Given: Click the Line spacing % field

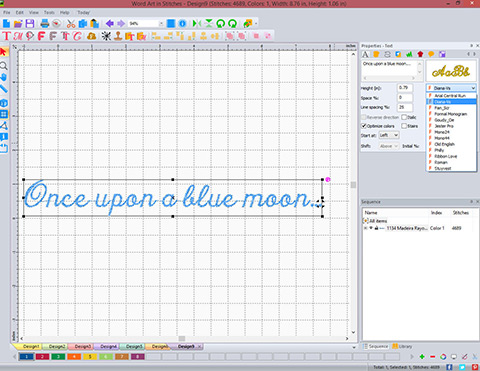Looking at the screenshot, I should (405, 107).
